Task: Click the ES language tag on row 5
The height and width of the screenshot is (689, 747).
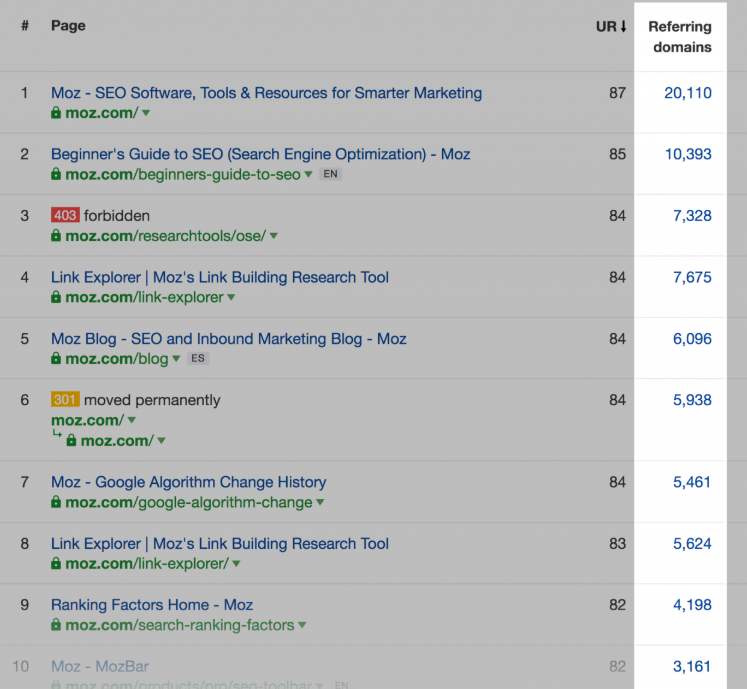Action: tap(198, 358)
